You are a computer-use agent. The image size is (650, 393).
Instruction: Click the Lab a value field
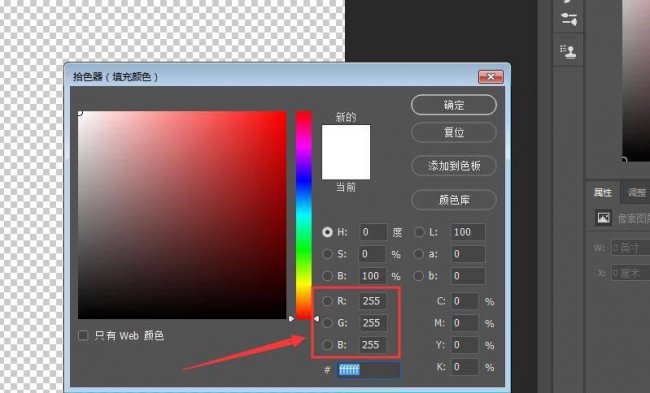click(x=468, y=254)
